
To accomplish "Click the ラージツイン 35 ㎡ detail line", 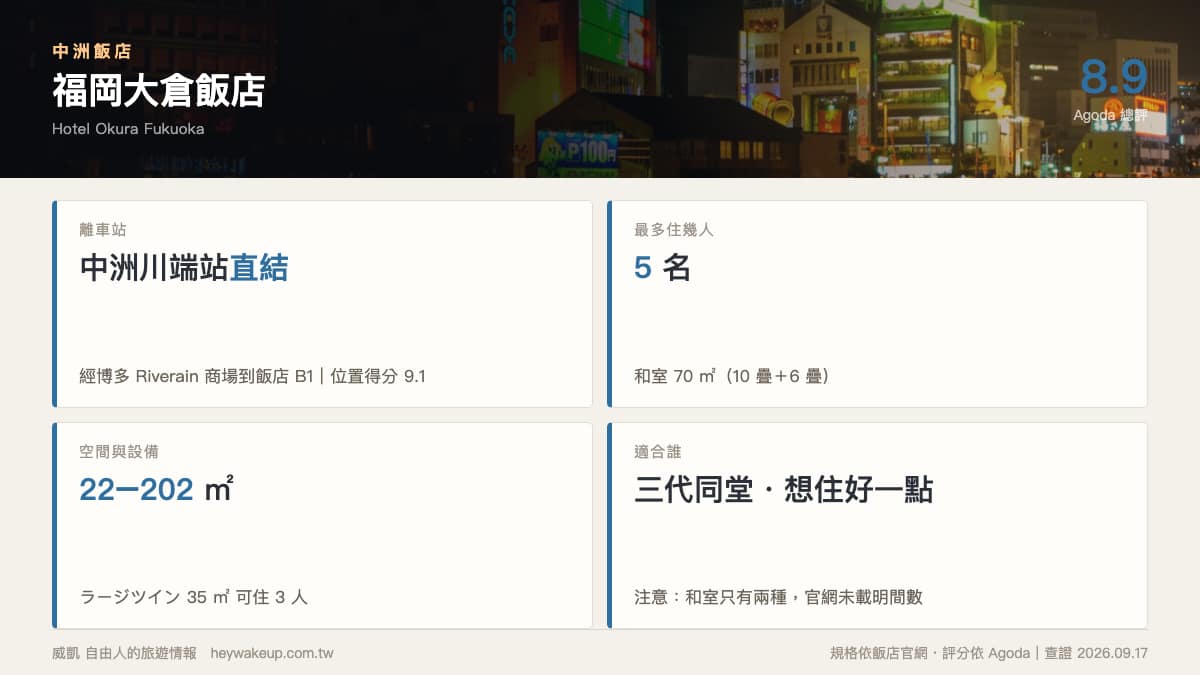I will click(194, 597).
